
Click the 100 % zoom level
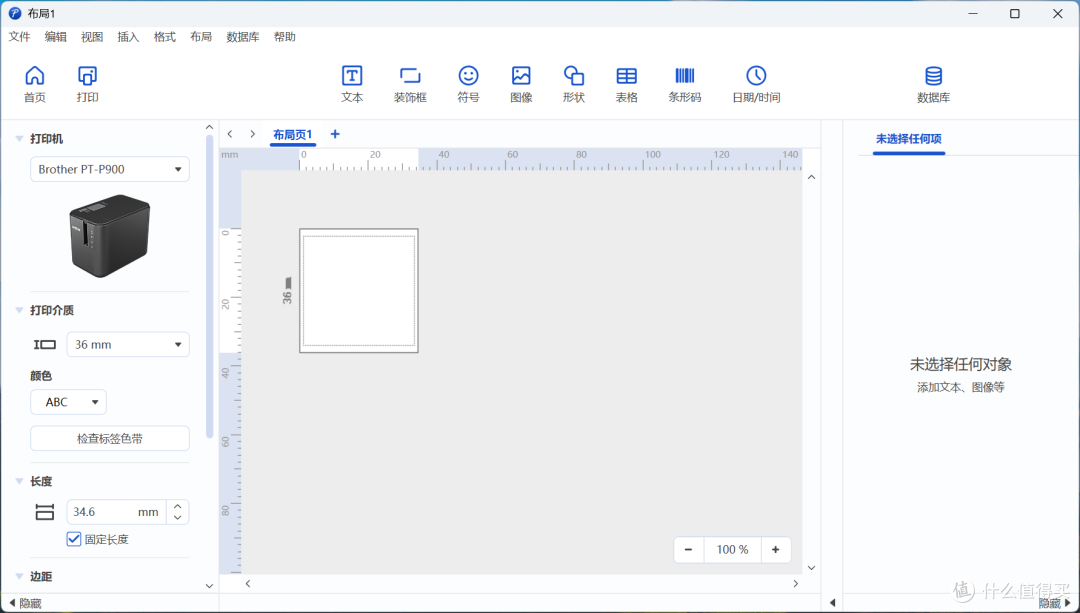click(x=732, y=550)
